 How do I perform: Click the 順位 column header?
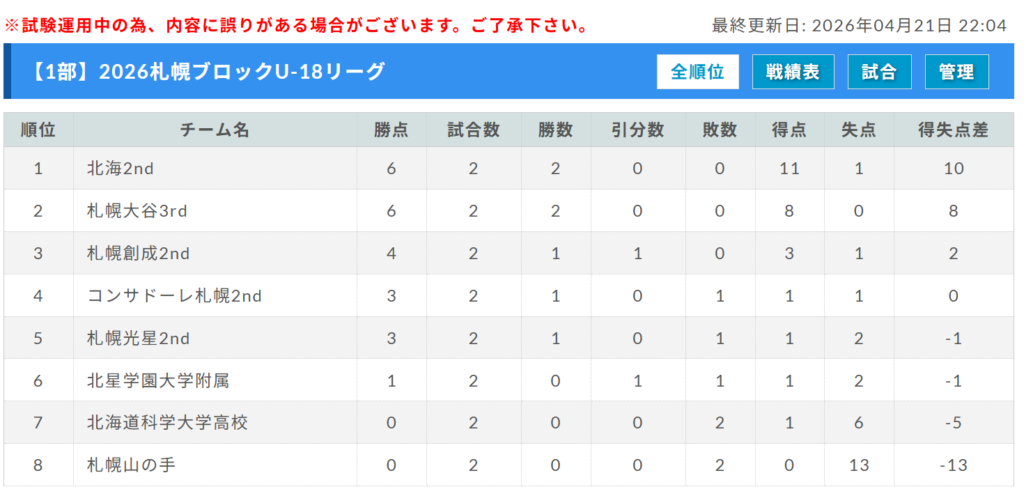(x=39, y=130)
